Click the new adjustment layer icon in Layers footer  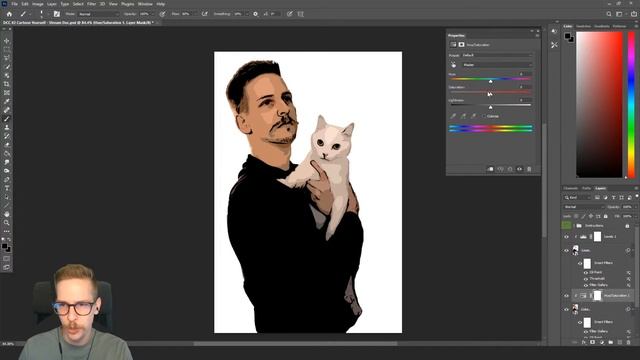[x=602, y=342]
